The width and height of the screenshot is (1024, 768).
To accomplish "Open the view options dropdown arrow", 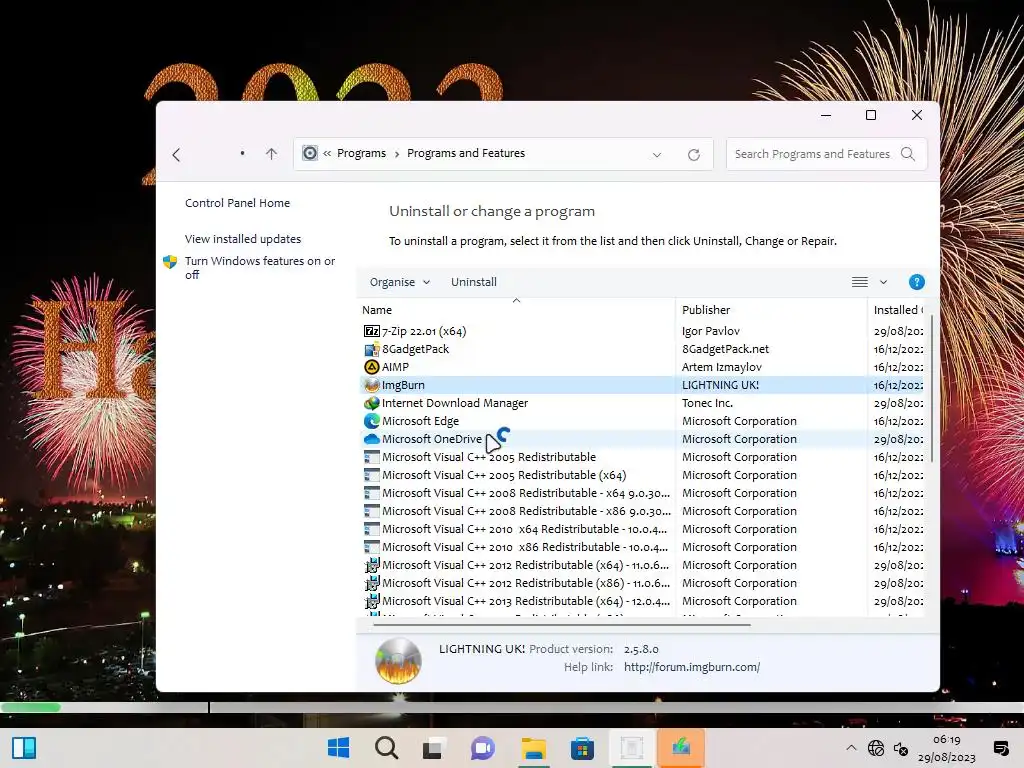I will point(883,282).
